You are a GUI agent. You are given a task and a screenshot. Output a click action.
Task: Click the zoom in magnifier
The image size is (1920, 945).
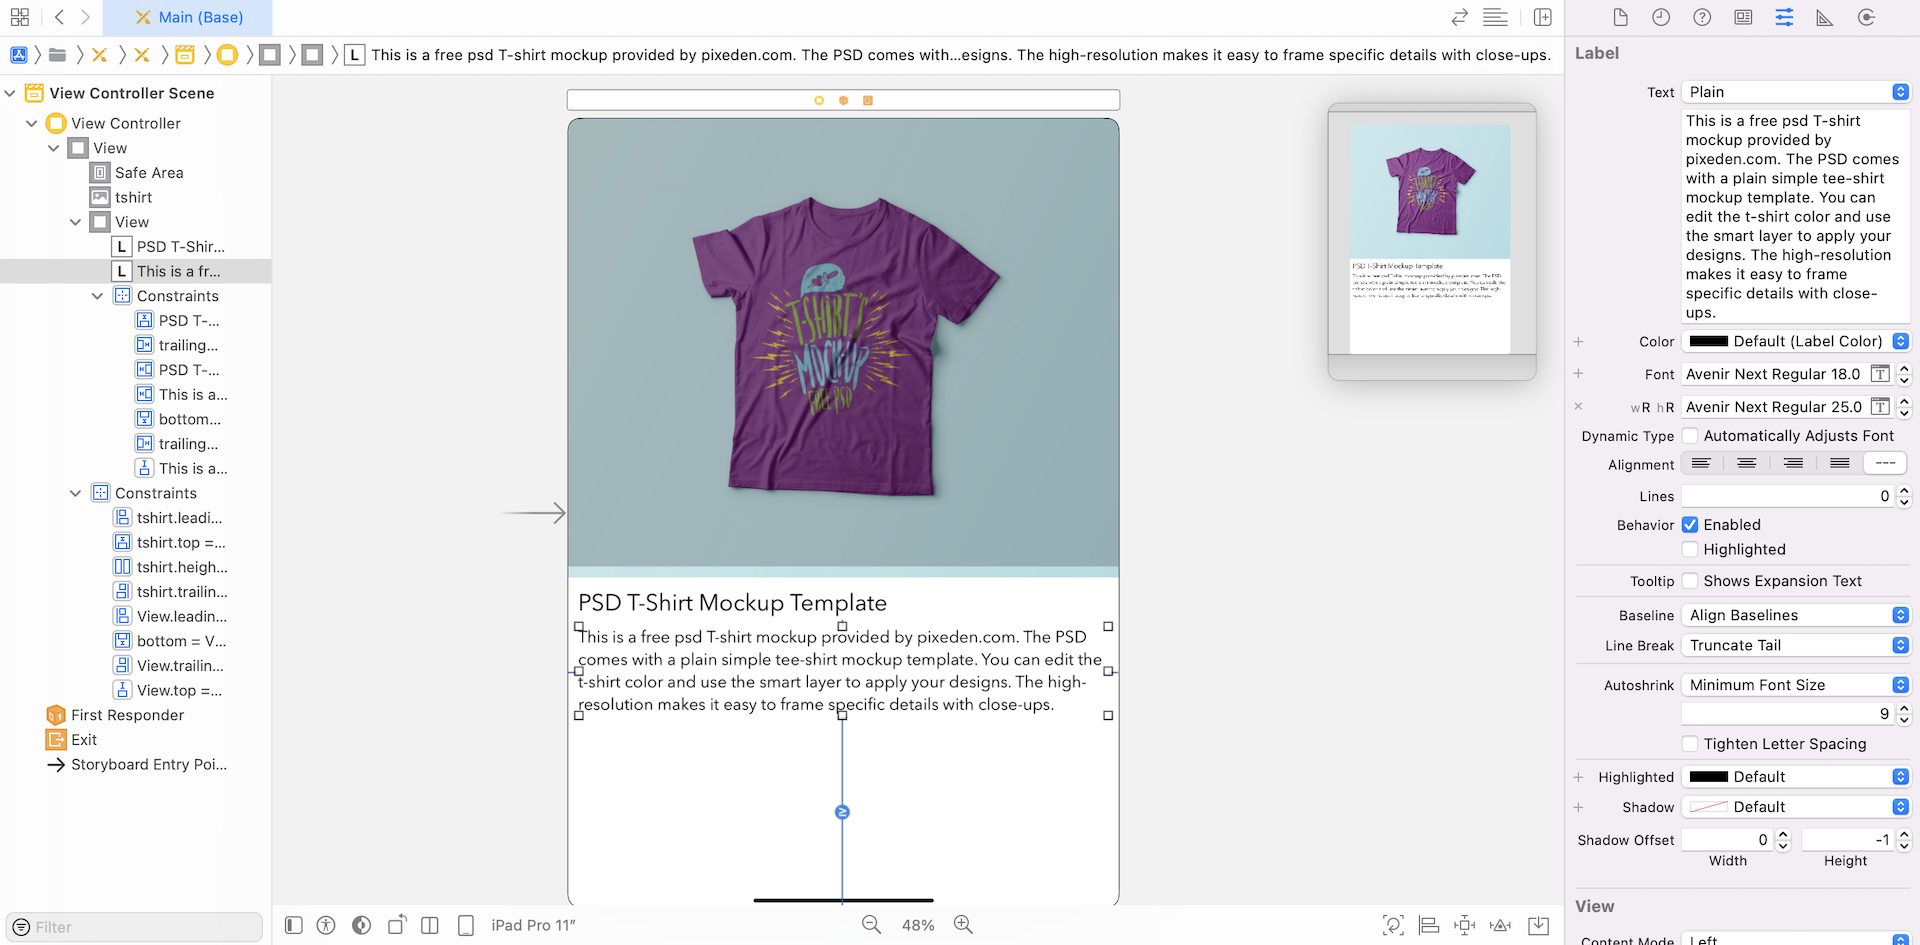963,925
